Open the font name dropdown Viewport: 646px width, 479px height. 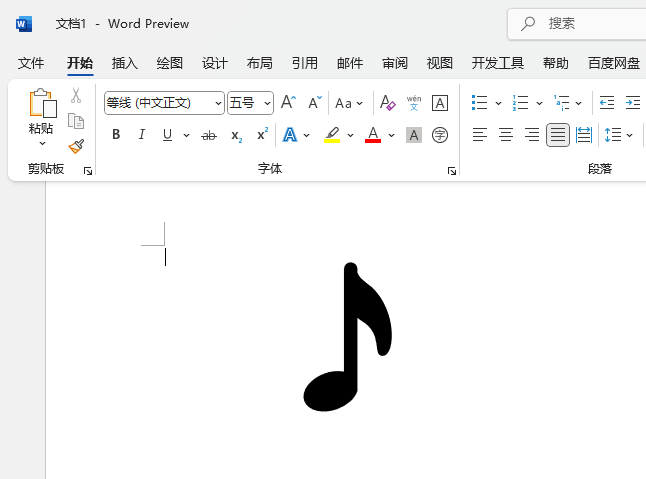tap(218, 103)
